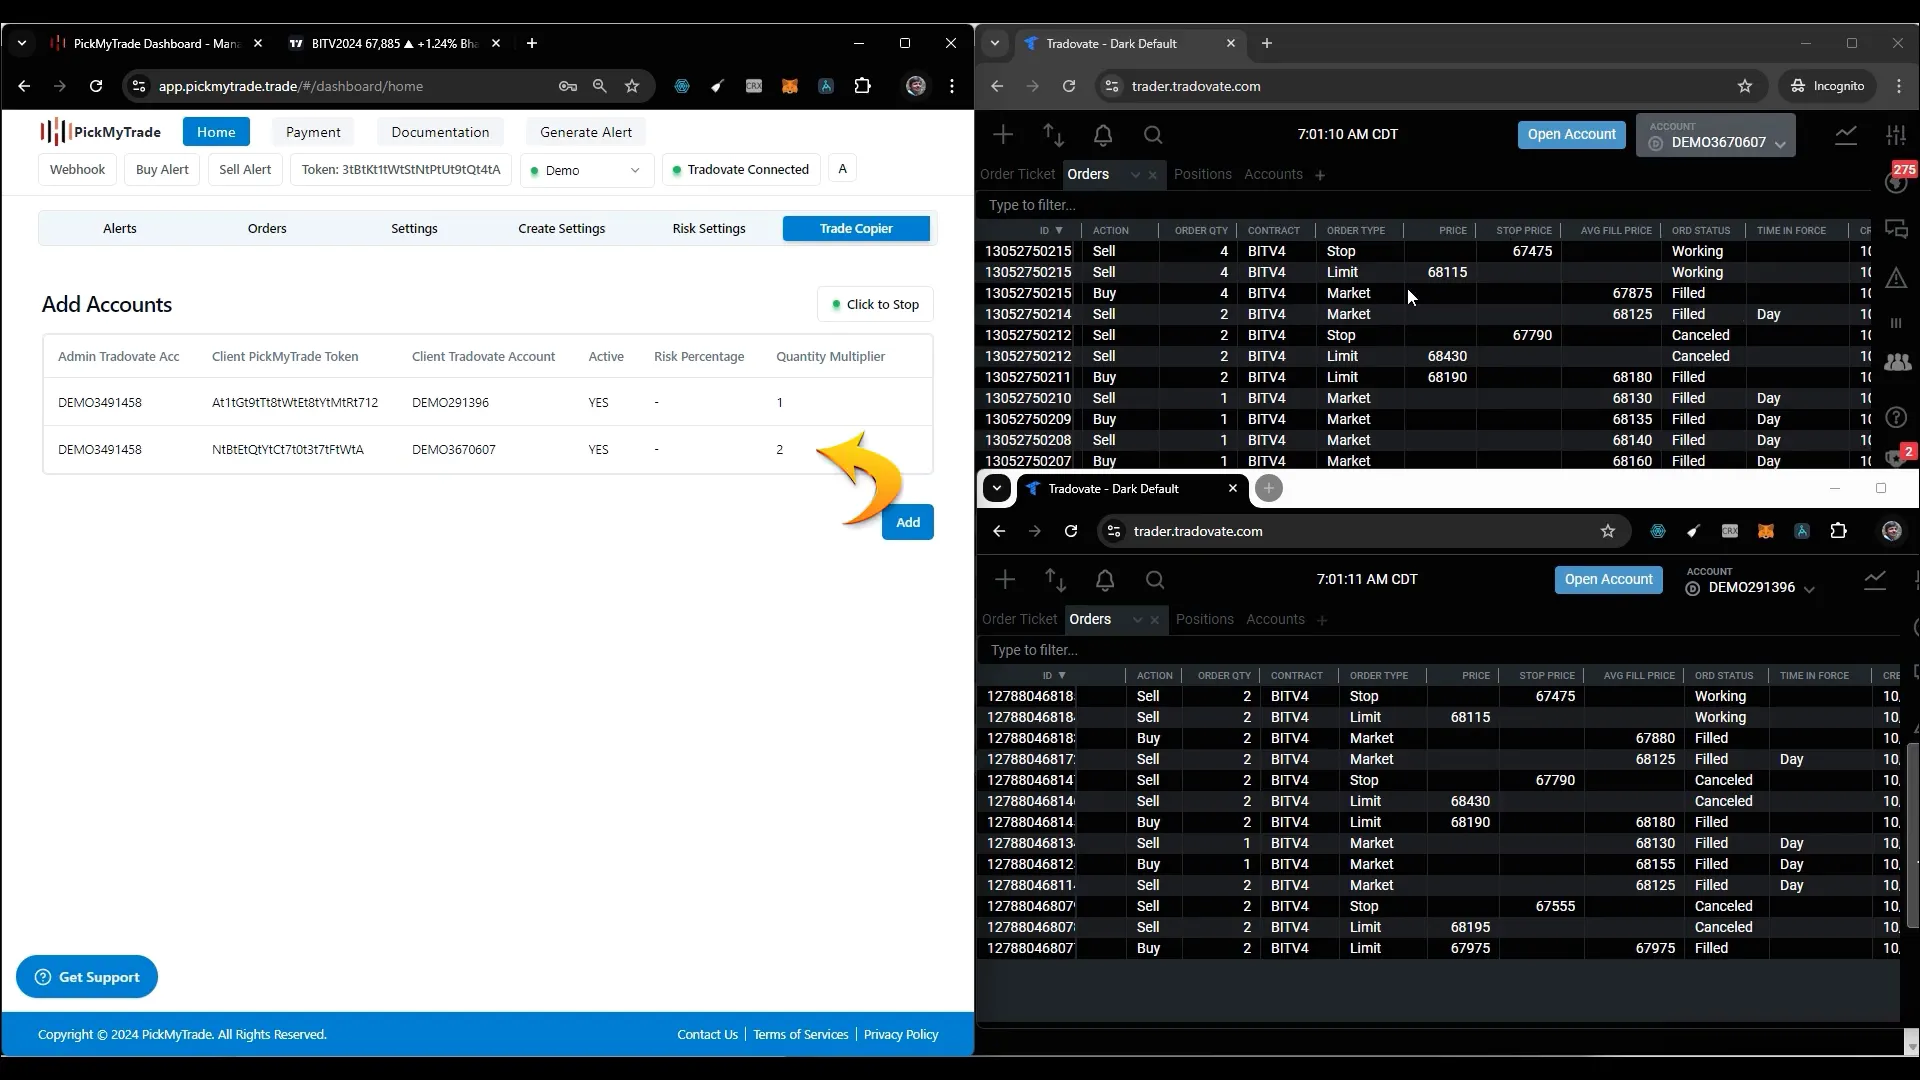Click the Generate Alert button
This screenshot has width=1920, height=1080.
click(x=586, y=132)
